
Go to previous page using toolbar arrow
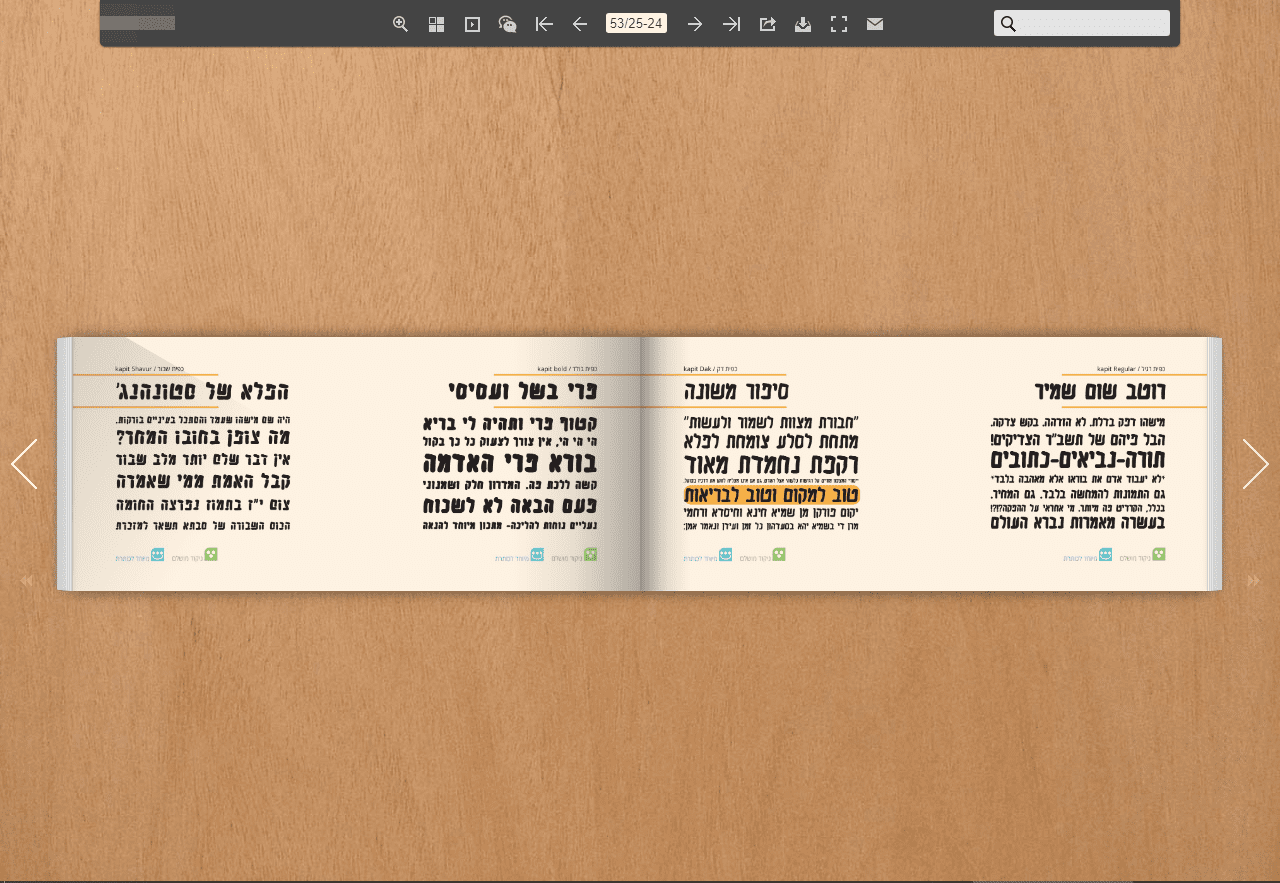click(x=580, y=24)
